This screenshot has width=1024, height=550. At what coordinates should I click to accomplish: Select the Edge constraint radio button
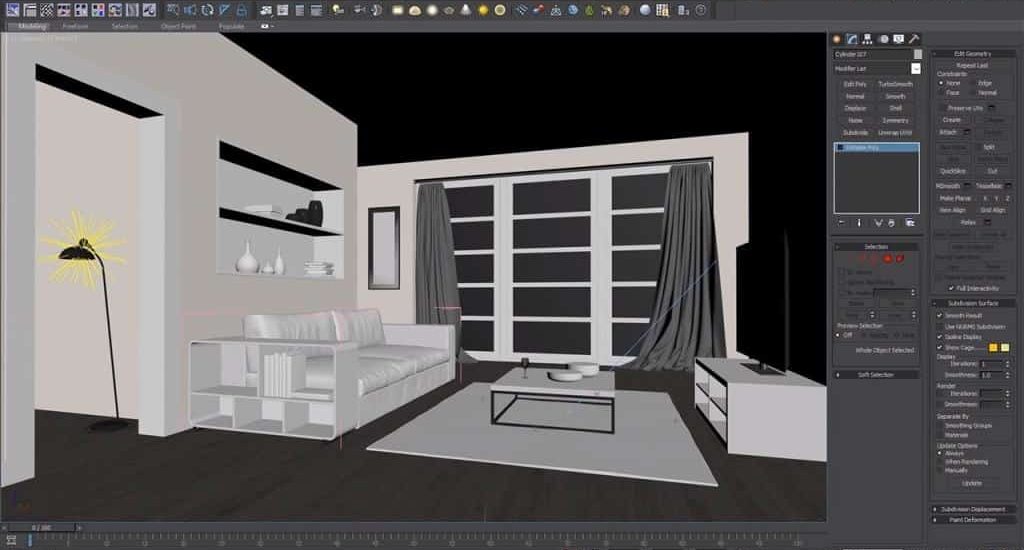tap(972, 83)
